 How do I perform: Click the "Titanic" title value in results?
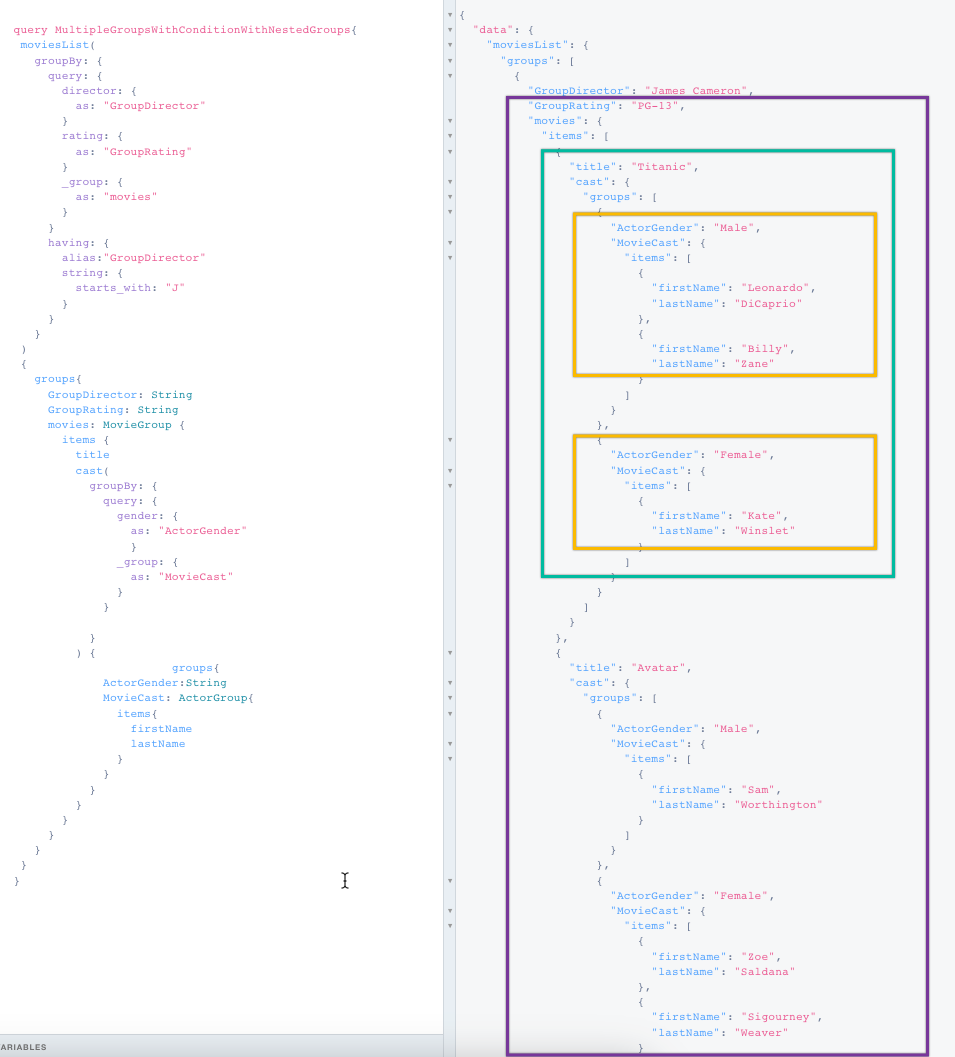(663, 167)
